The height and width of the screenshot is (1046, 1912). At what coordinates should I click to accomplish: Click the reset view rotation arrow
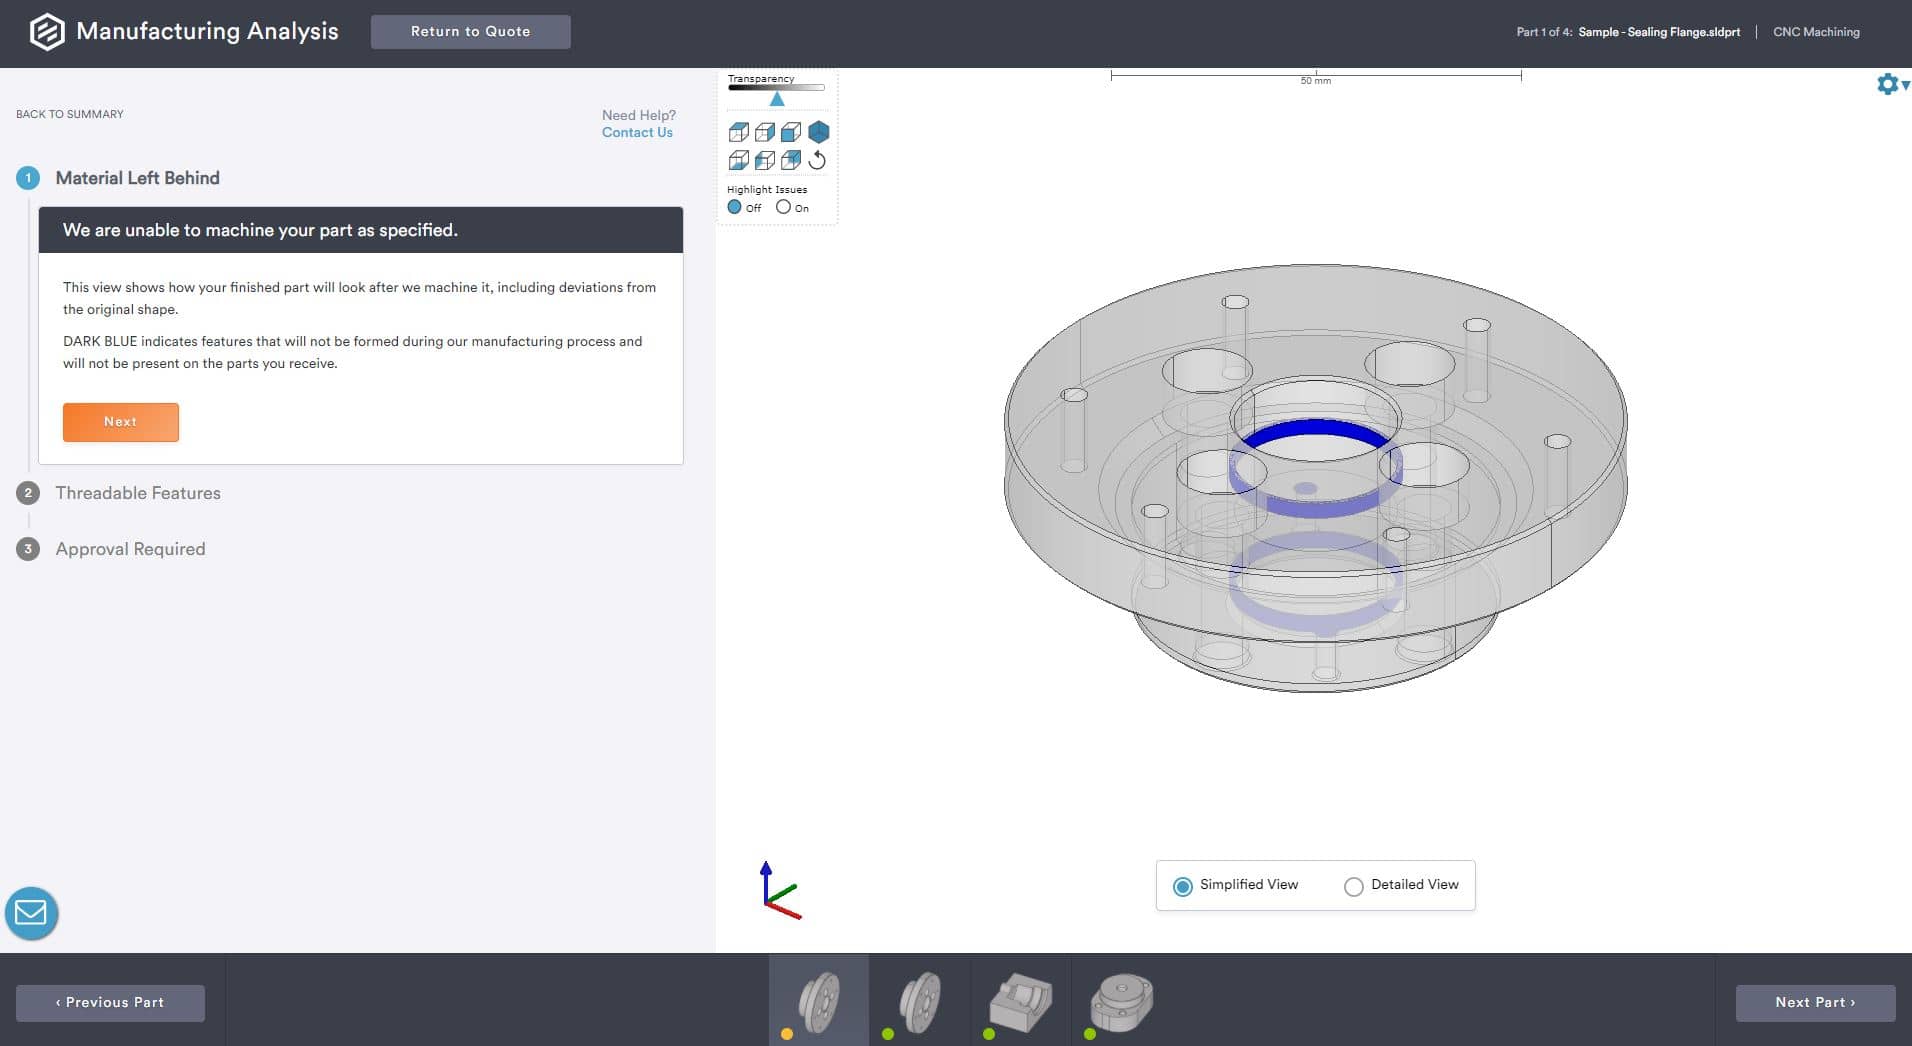[817, 160]
